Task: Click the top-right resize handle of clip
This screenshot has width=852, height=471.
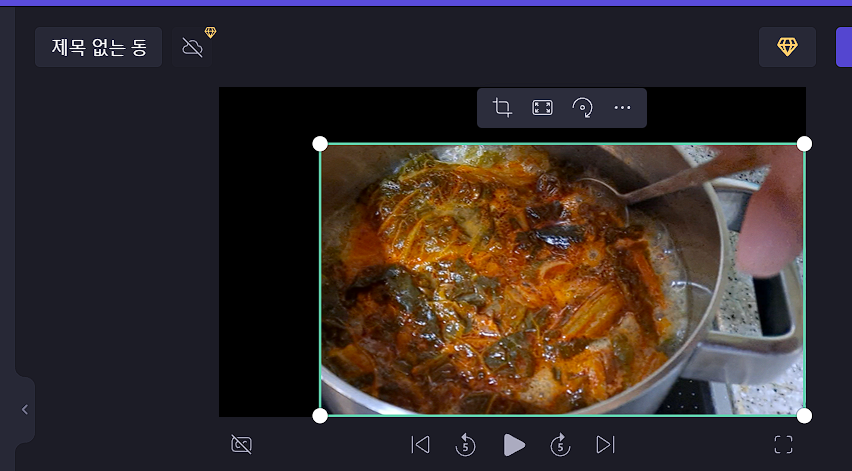Action: (x=804, y=144)
